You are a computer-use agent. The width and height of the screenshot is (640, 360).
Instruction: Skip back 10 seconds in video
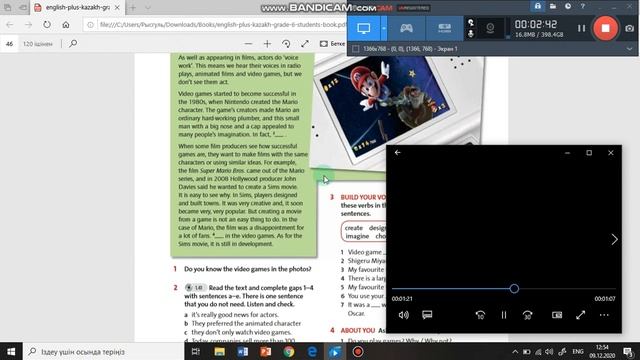tap(480, 315)
